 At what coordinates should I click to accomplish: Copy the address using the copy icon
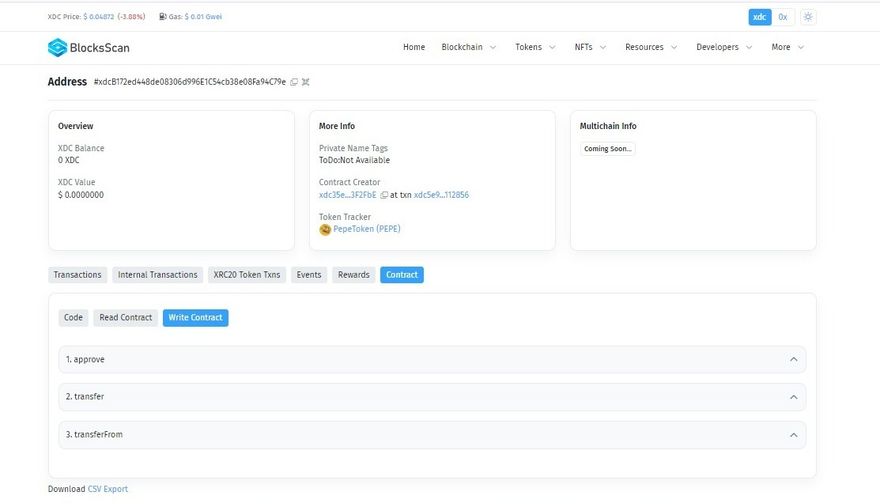[x=294, y=82]
